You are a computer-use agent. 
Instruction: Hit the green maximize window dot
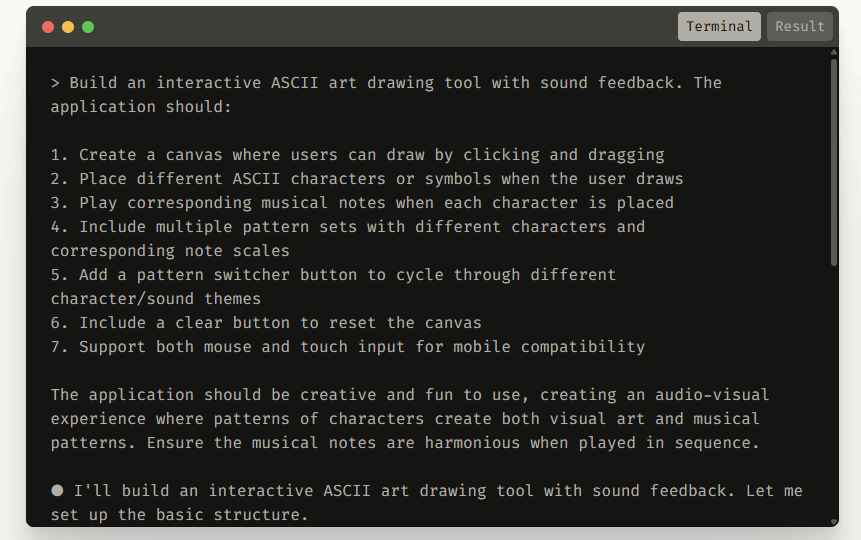coord(88,27)
